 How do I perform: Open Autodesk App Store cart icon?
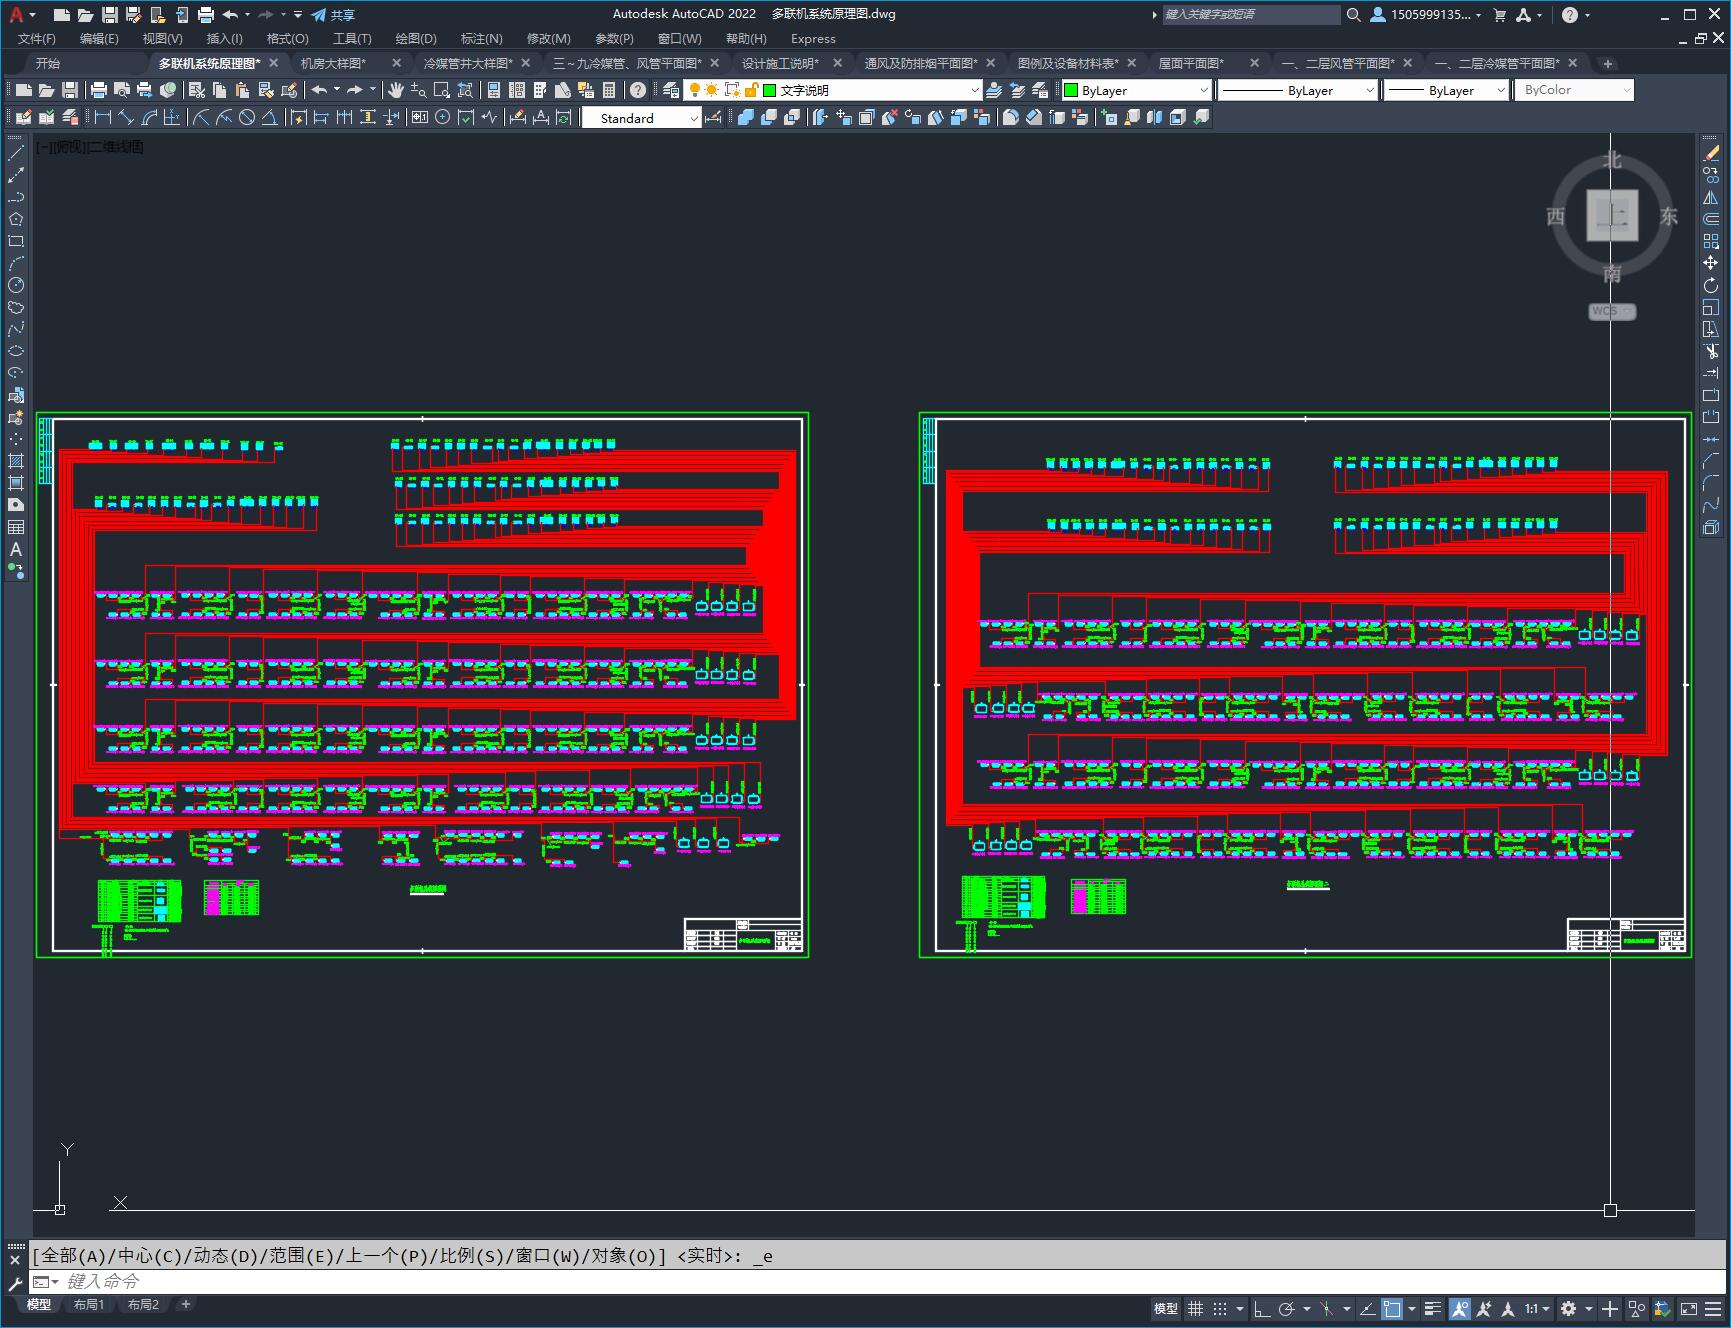pos(1499,15)
